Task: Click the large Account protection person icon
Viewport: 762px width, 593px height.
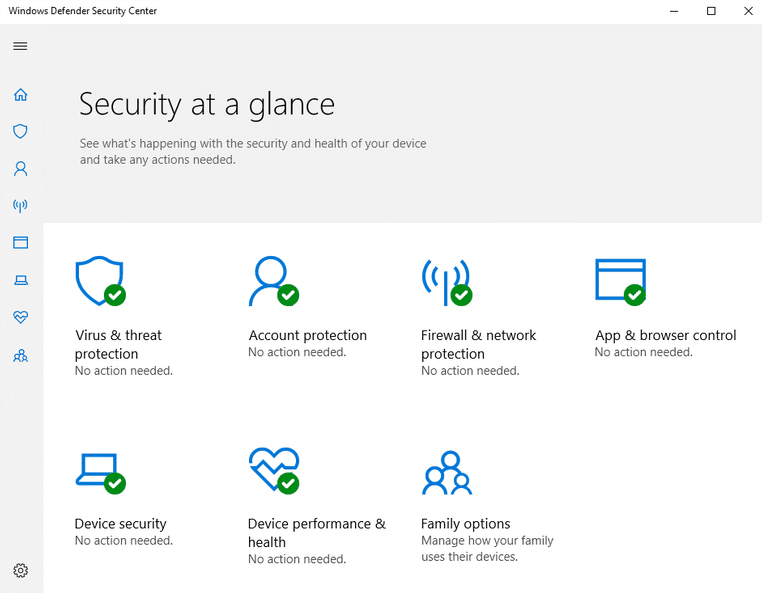Action: pos(272,280)
